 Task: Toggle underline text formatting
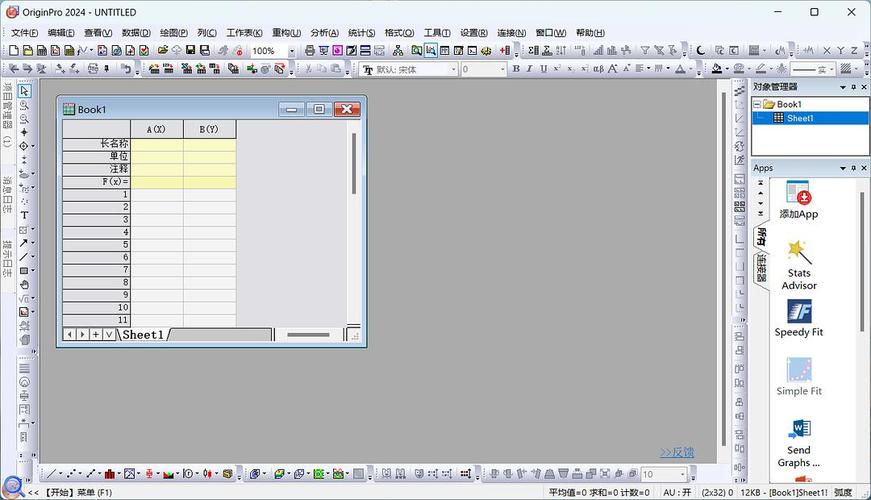[x=543, y=69]
